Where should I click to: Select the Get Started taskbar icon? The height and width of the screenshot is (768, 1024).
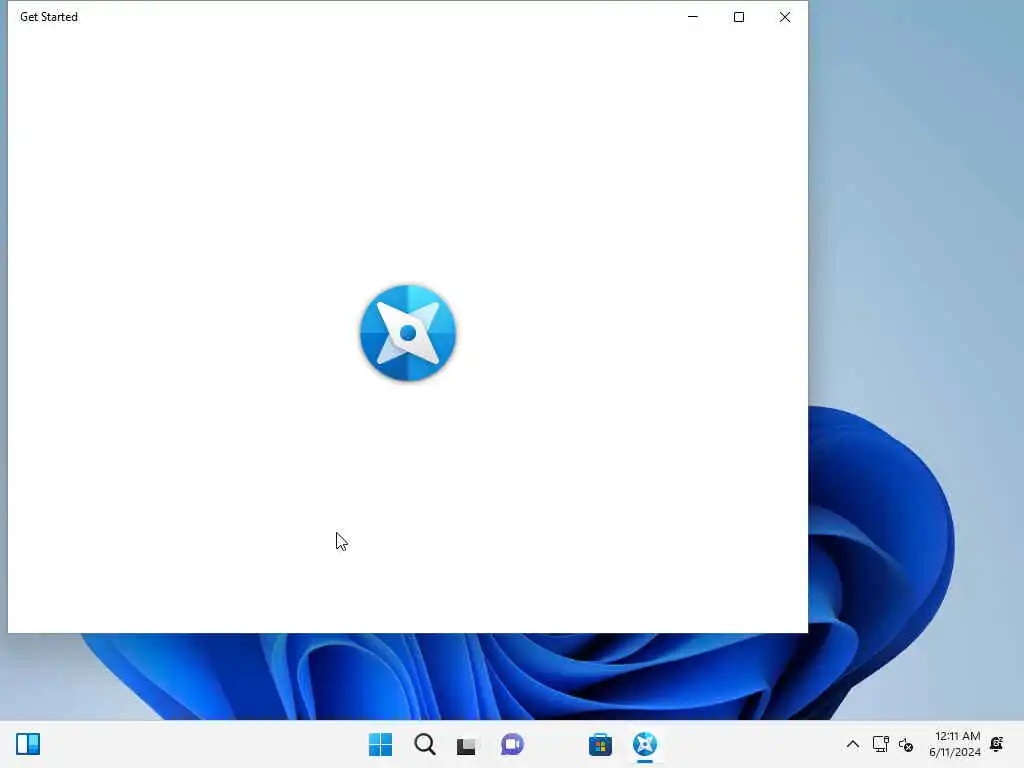click(x=645, y=744)
